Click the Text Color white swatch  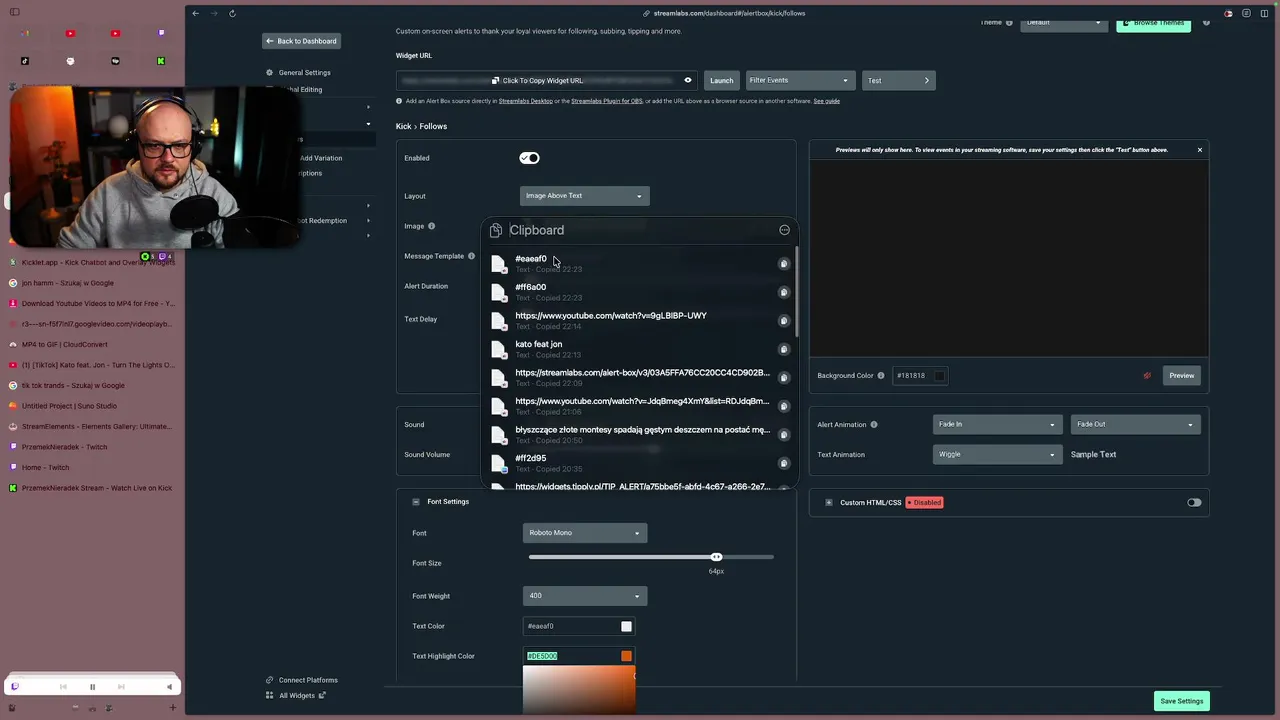[x=626, y=626]
